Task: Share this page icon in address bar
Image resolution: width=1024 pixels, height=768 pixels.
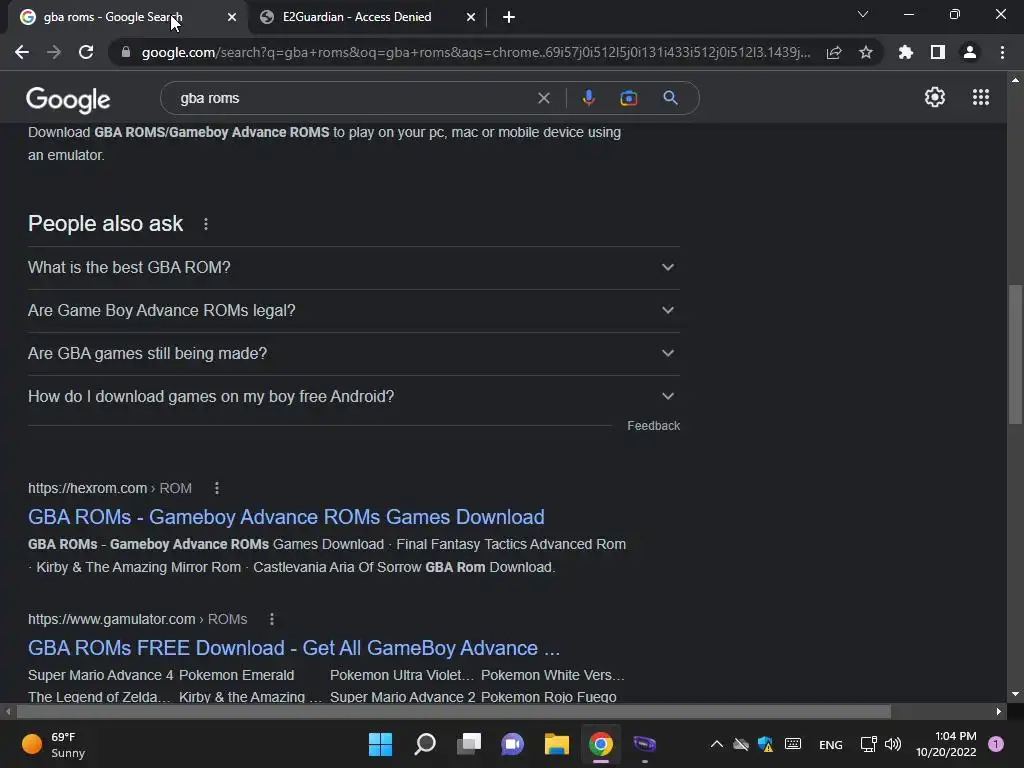Action: [x=834, y=52]
